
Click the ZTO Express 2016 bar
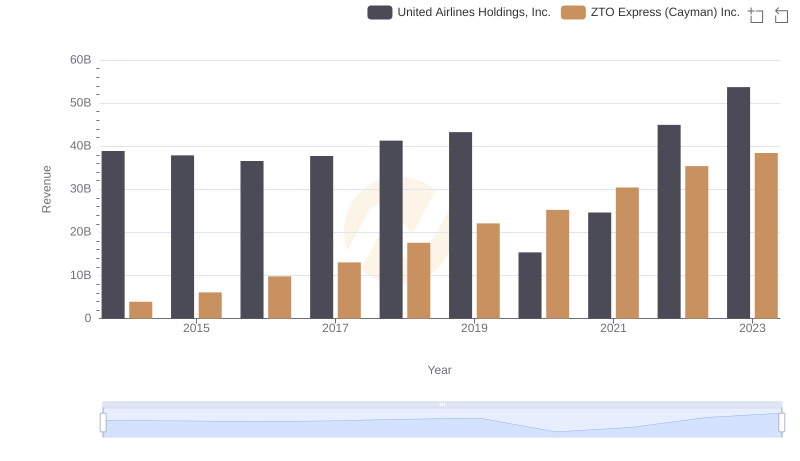point(280,297)
